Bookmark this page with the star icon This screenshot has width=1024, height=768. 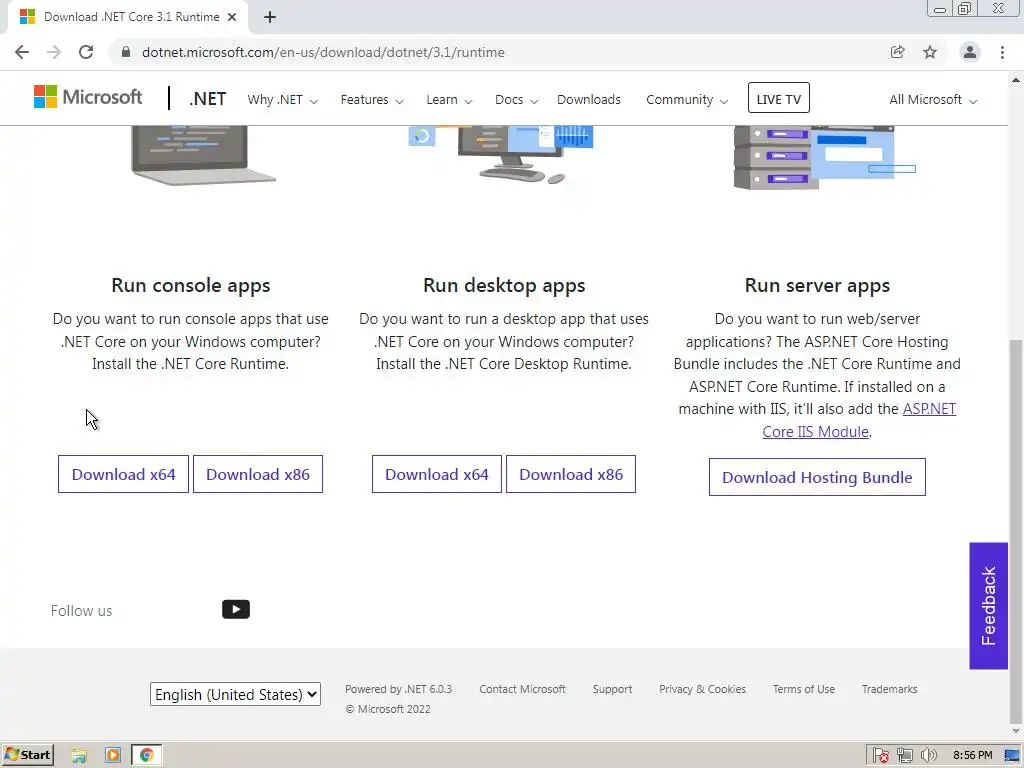930,52
